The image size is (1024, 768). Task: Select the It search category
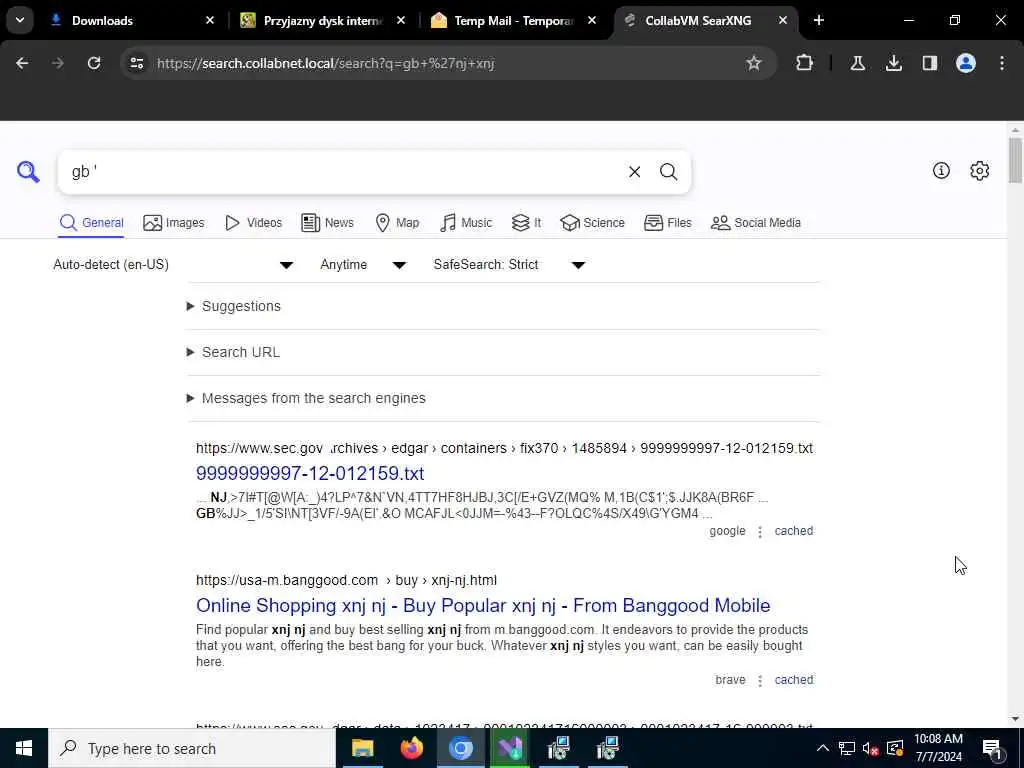(x=526, y=223)
